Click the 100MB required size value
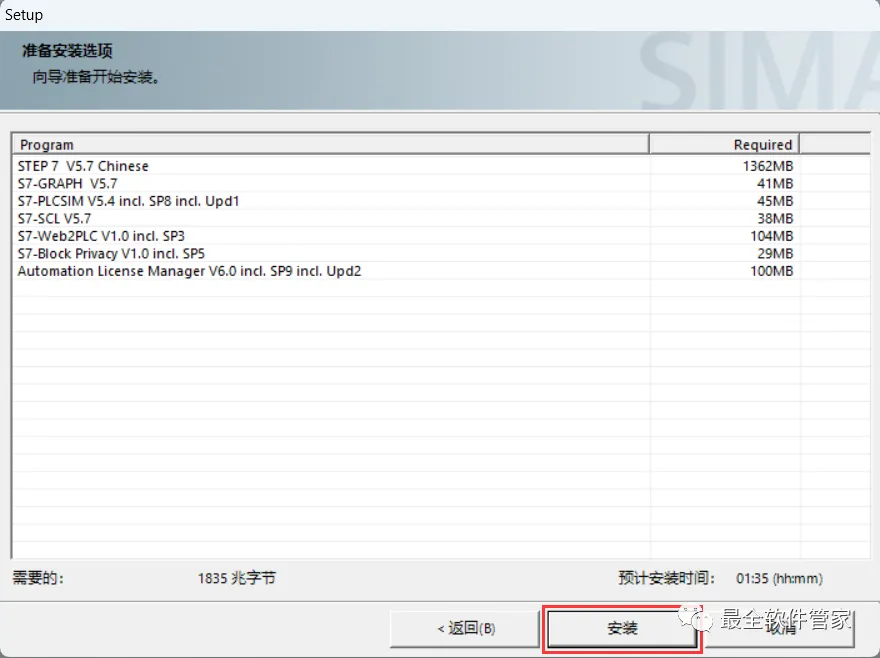 [x=772, y=271]
